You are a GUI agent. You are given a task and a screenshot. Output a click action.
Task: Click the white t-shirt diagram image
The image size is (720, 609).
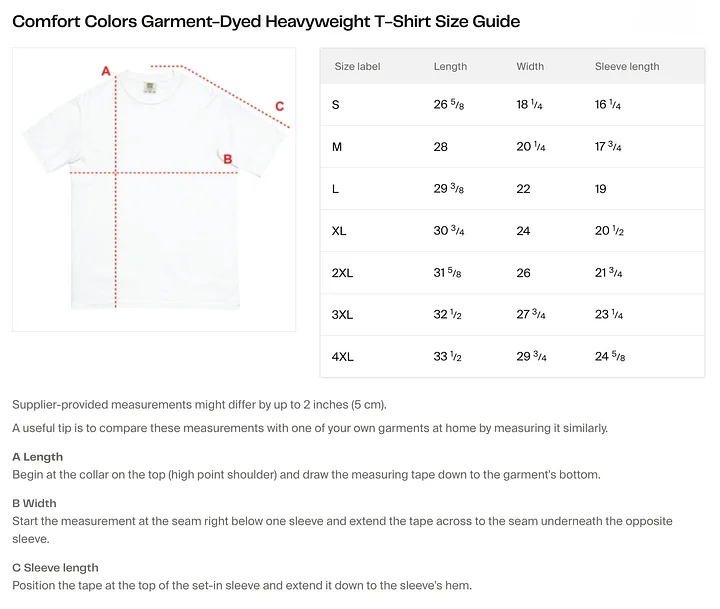coord(154,189)
